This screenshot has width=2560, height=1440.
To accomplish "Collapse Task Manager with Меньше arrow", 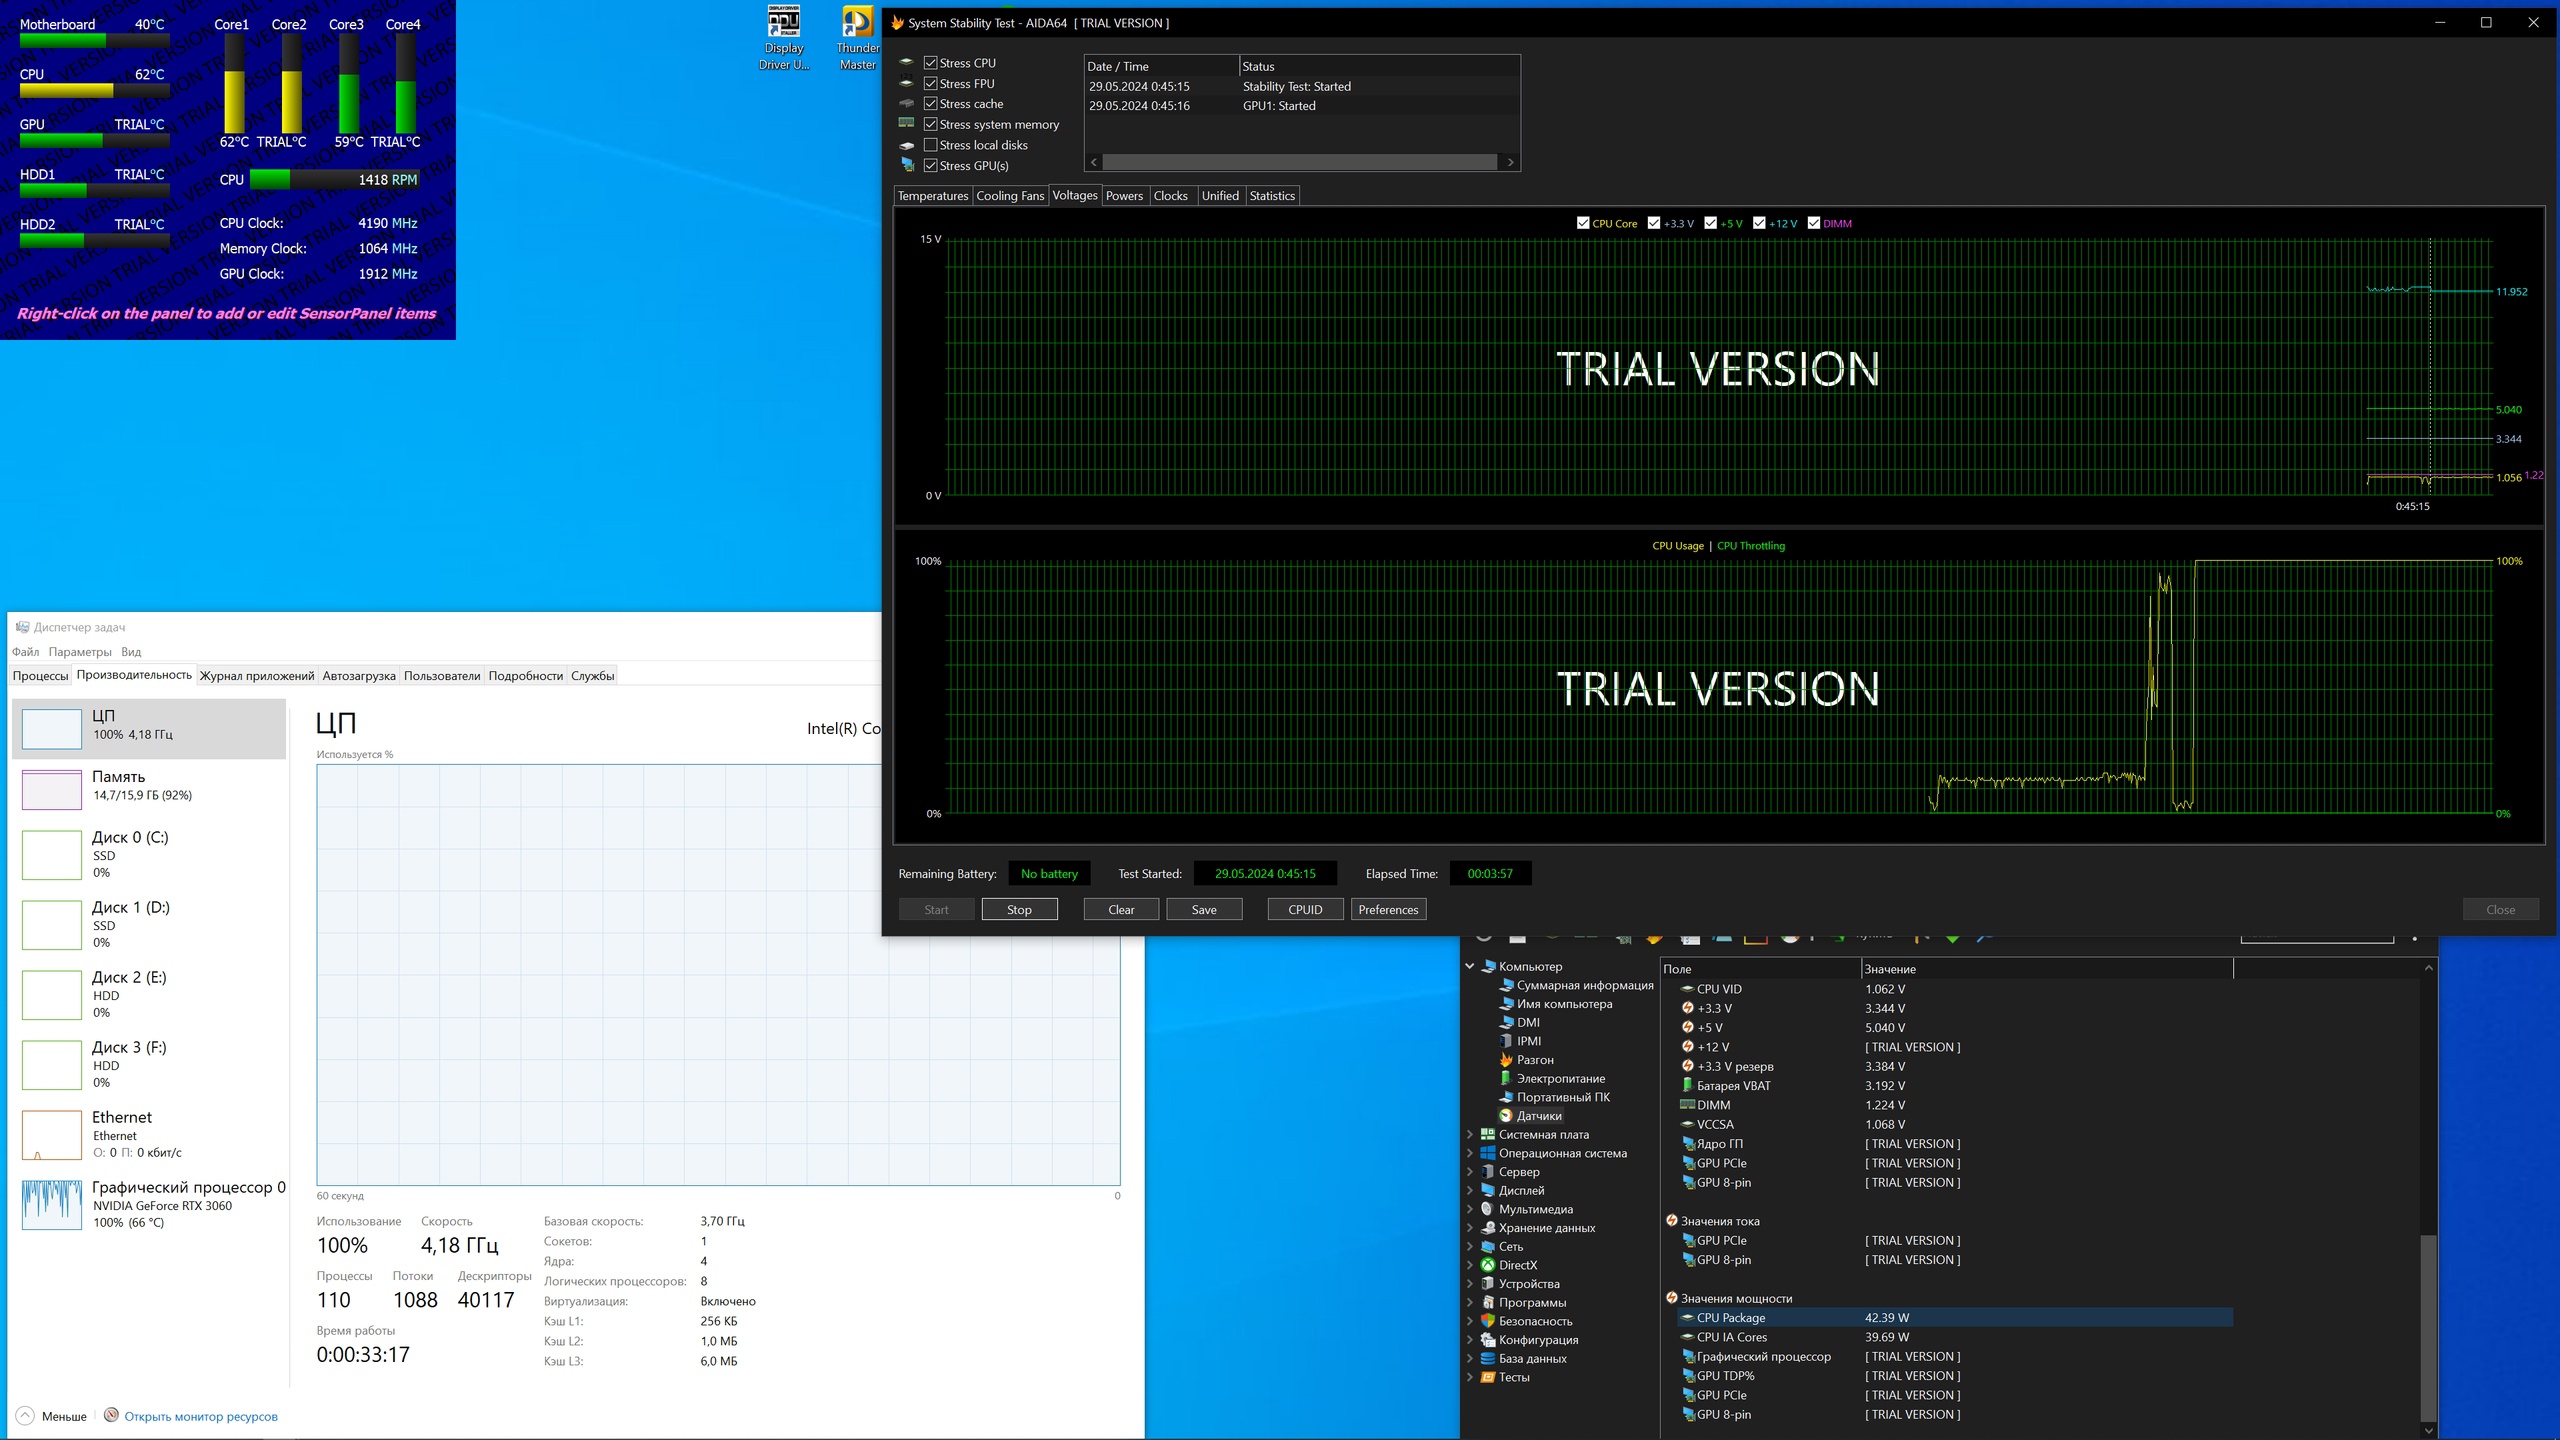I will tap(26, 1416).
